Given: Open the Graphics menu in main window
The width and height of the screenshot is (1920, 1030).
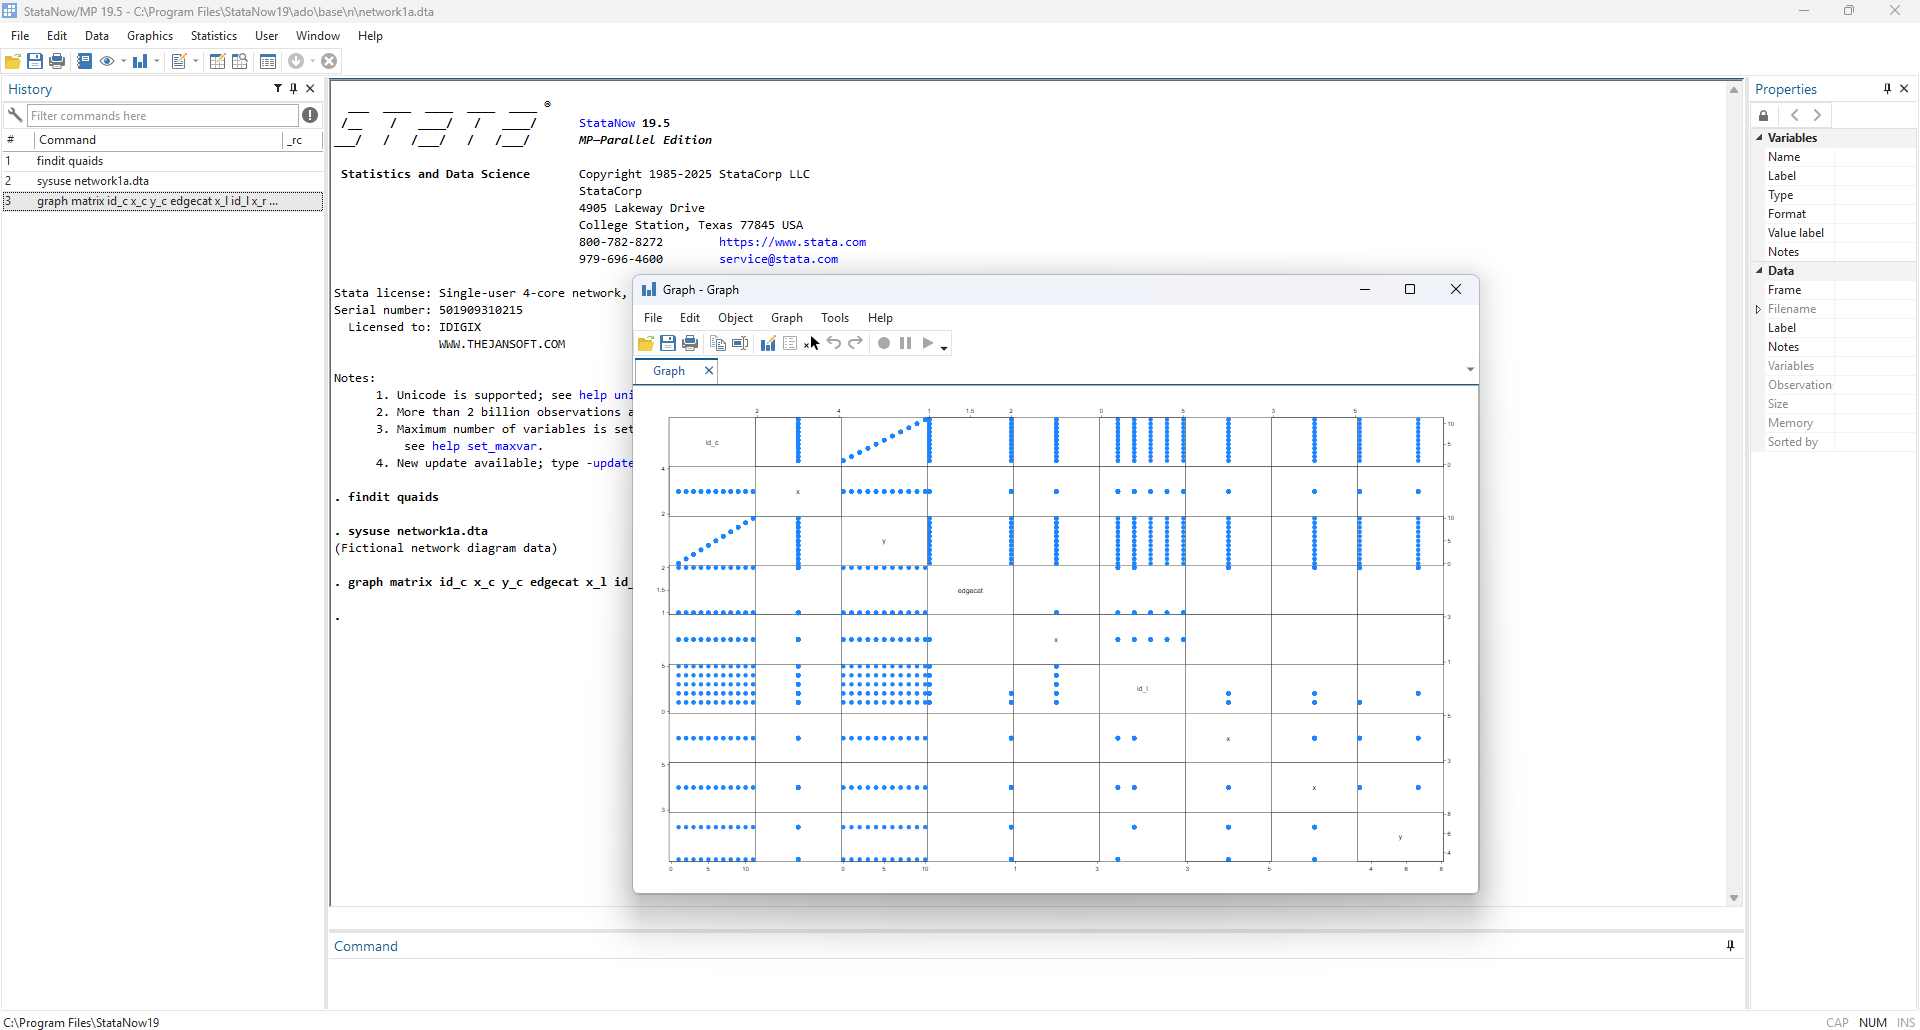Looking at the screenshot, I should (150, 36).
